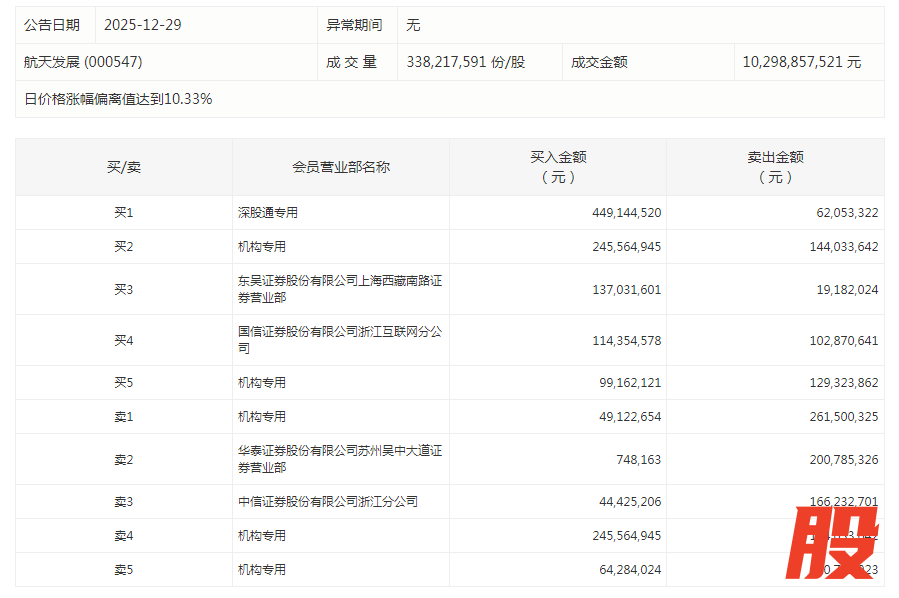Click the 日价格涨幅偏离值达到10.33% text
Screen dimensions: 899x598
pyautogui.click(x=118, y=99)
